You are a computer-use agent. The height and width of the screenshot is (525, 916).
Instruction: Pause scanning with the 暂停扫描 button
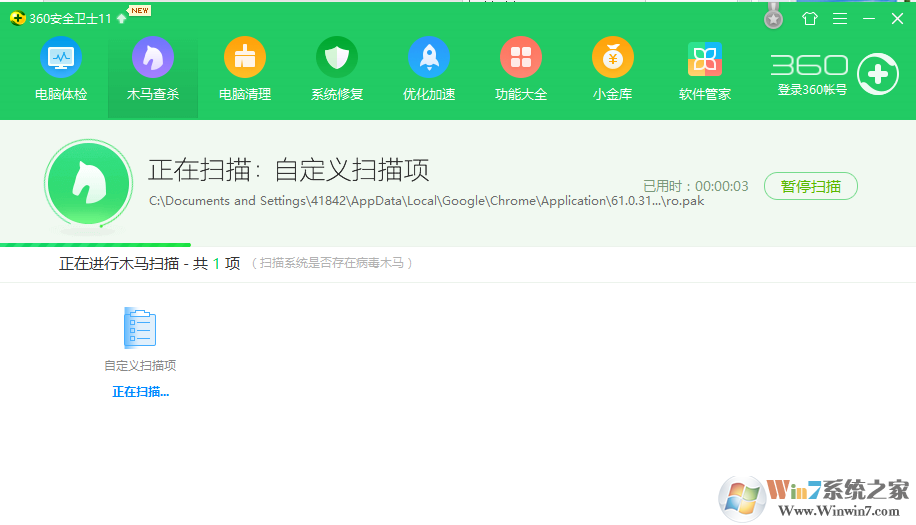click(x=810, y=186)
